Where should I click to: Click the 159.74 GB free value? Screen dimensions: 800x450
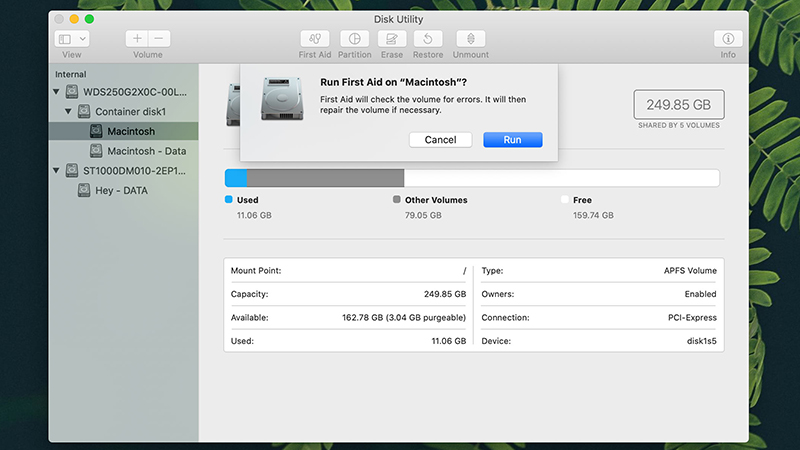click(593, 215)
